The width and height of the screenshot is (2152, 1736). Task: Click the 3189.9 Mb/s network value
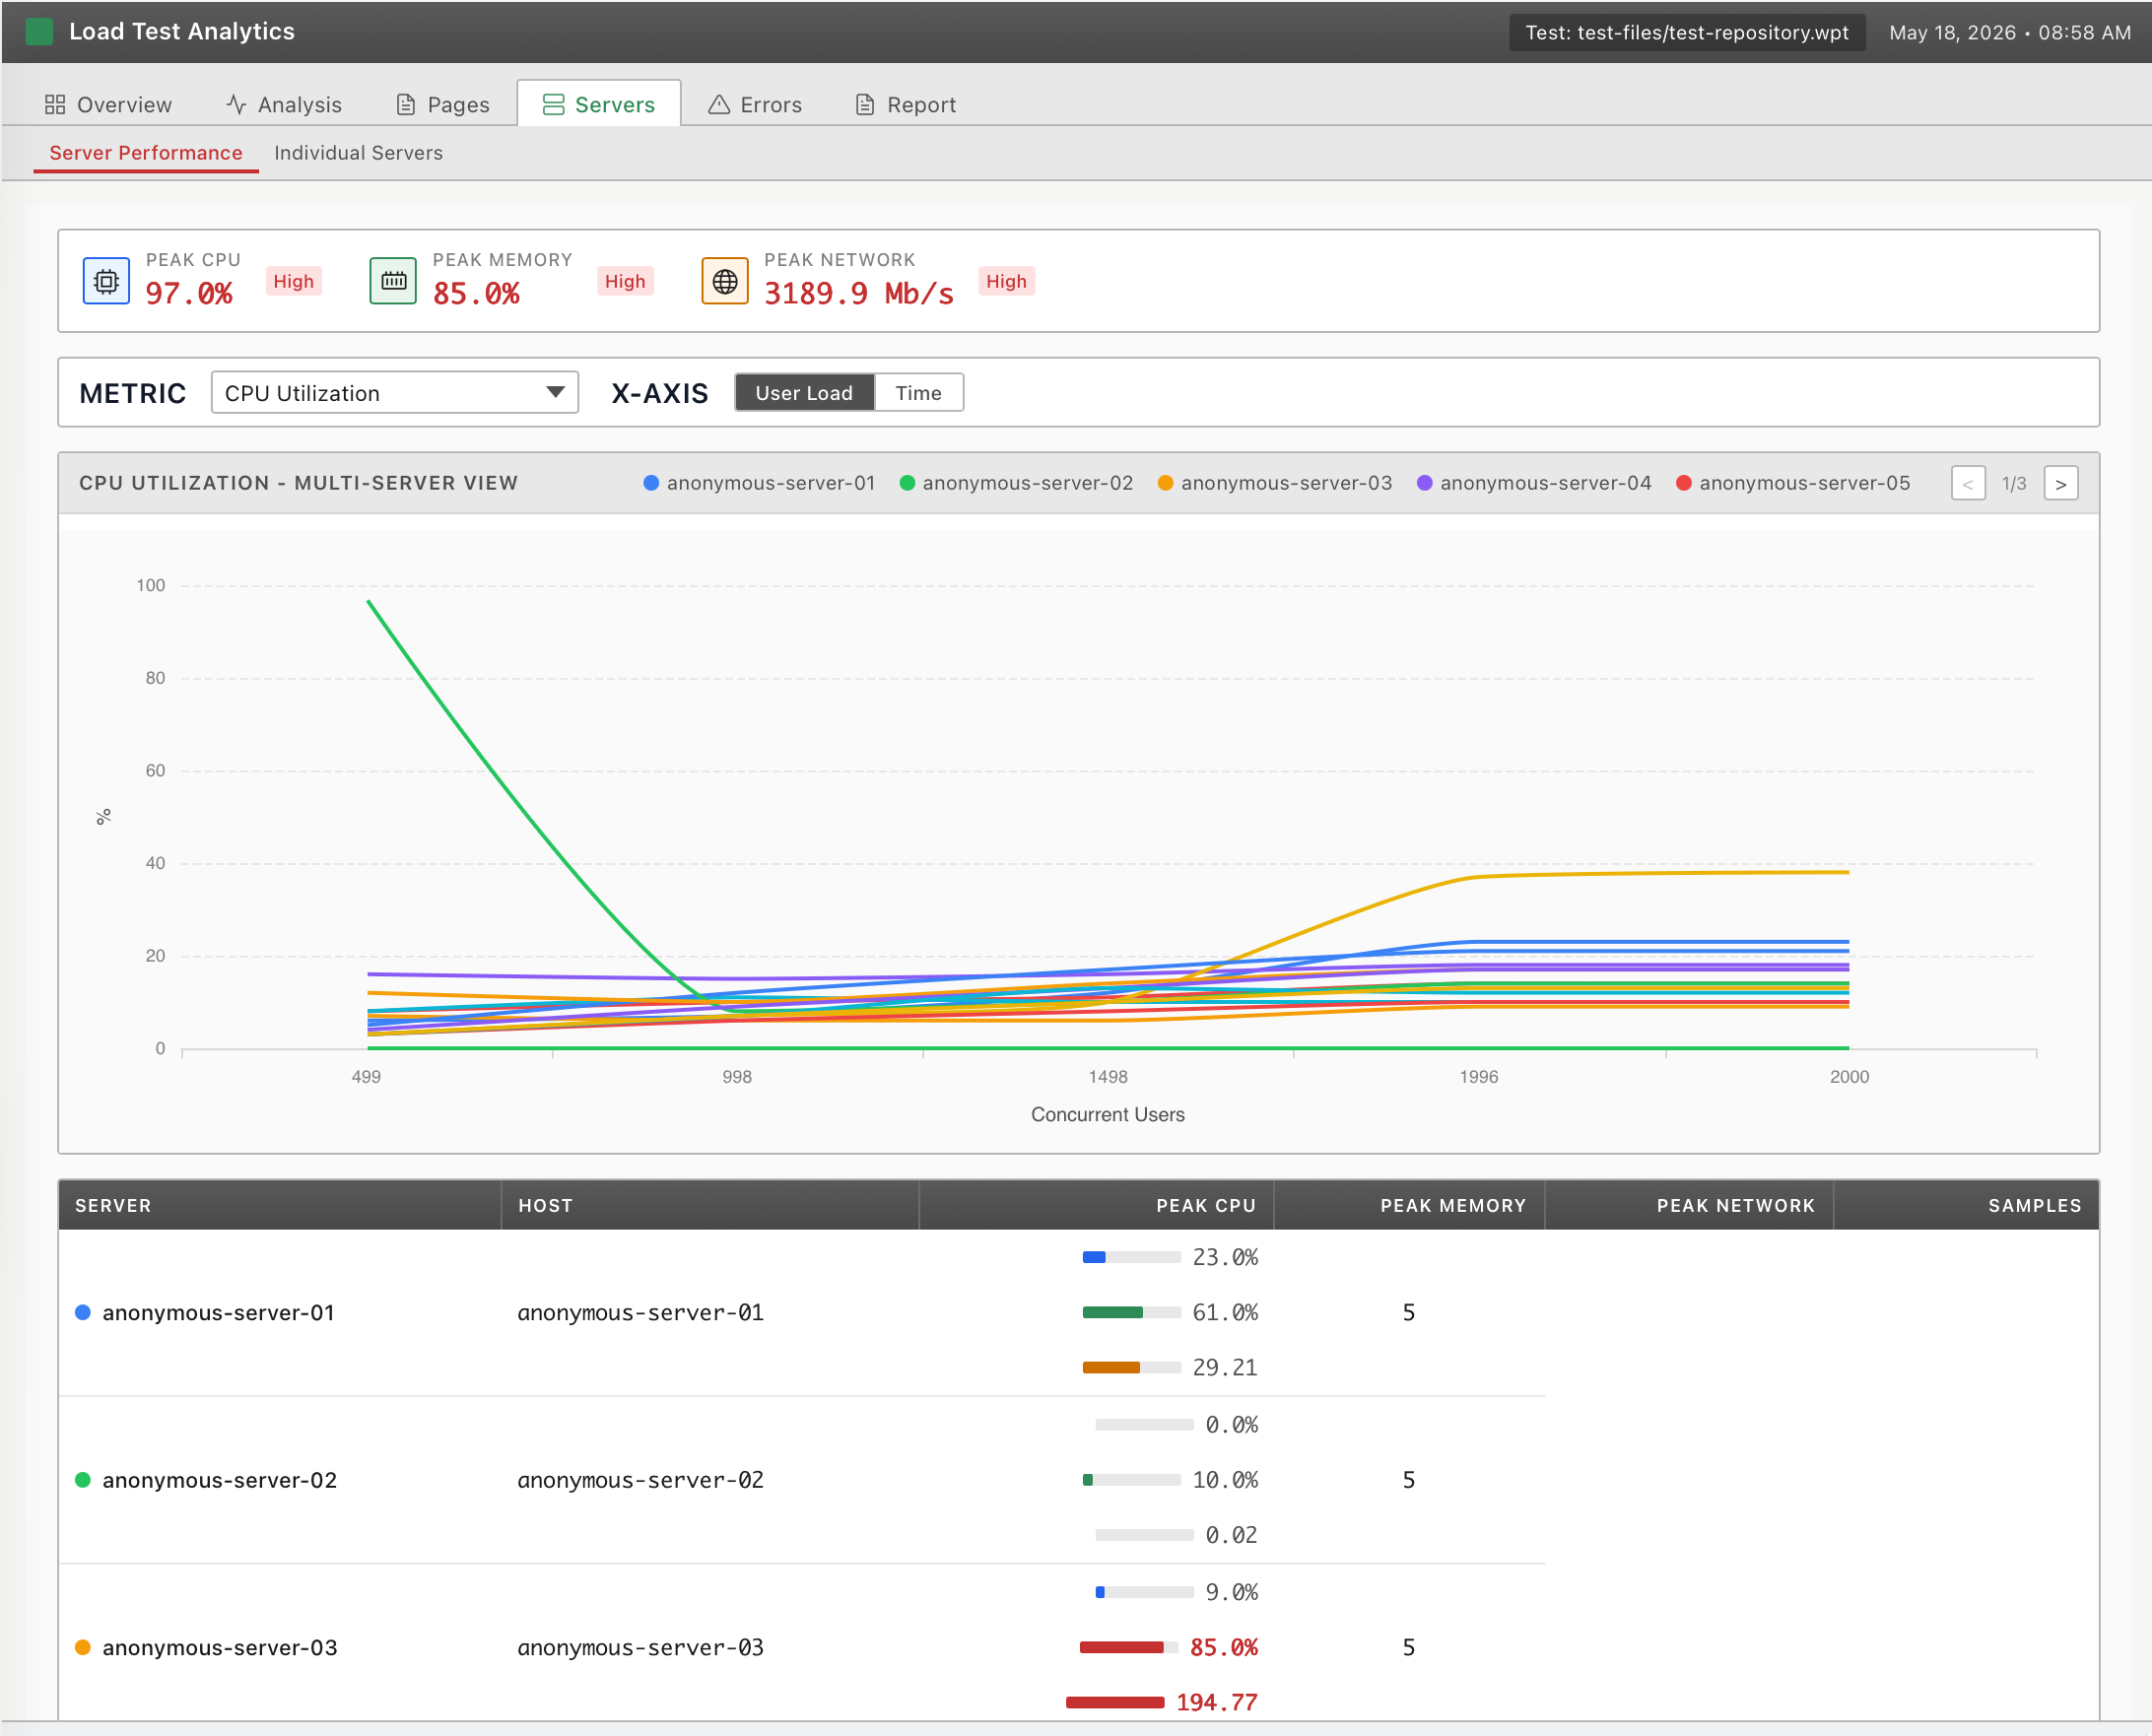point(859,293)
